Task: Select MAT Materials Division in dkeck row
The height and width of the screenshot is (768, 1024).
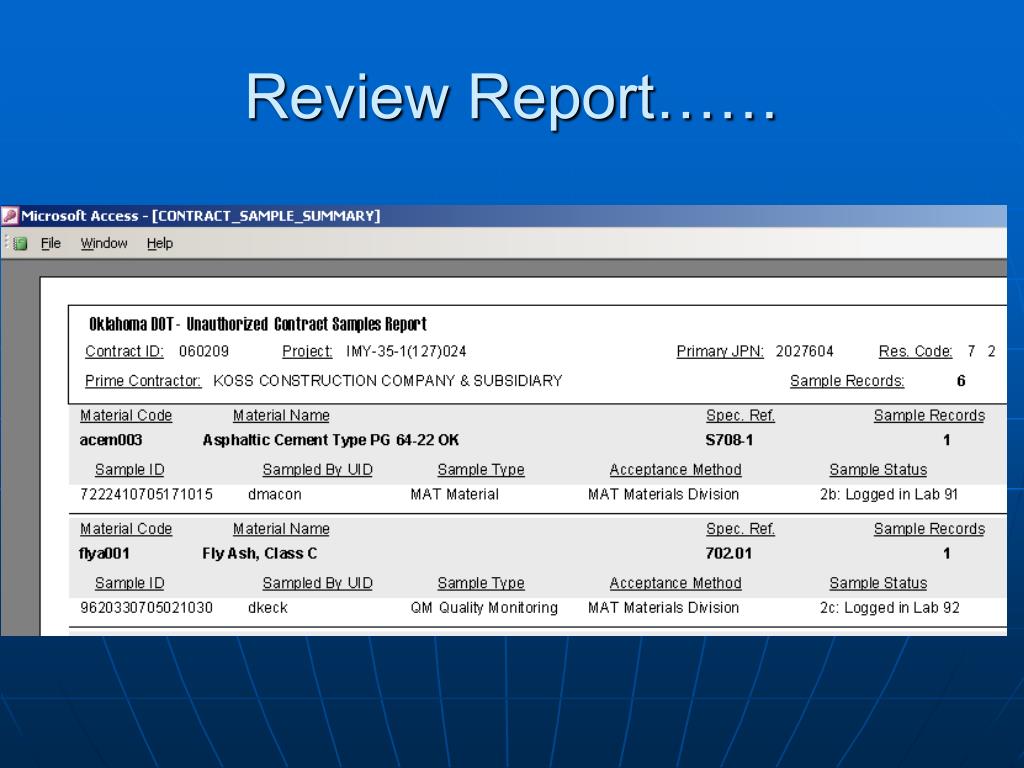Action: tap(664, 608)
